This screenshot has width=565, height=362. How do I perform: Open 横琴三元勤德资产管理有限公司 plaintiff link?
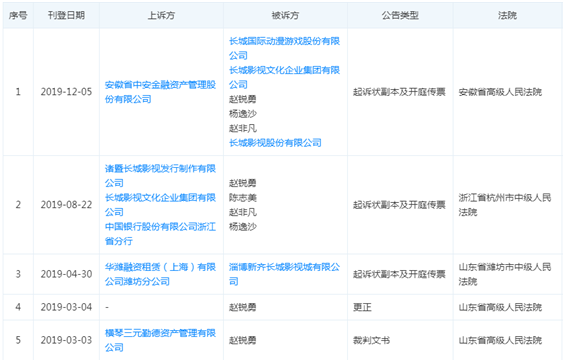click(x=160, y=340)
